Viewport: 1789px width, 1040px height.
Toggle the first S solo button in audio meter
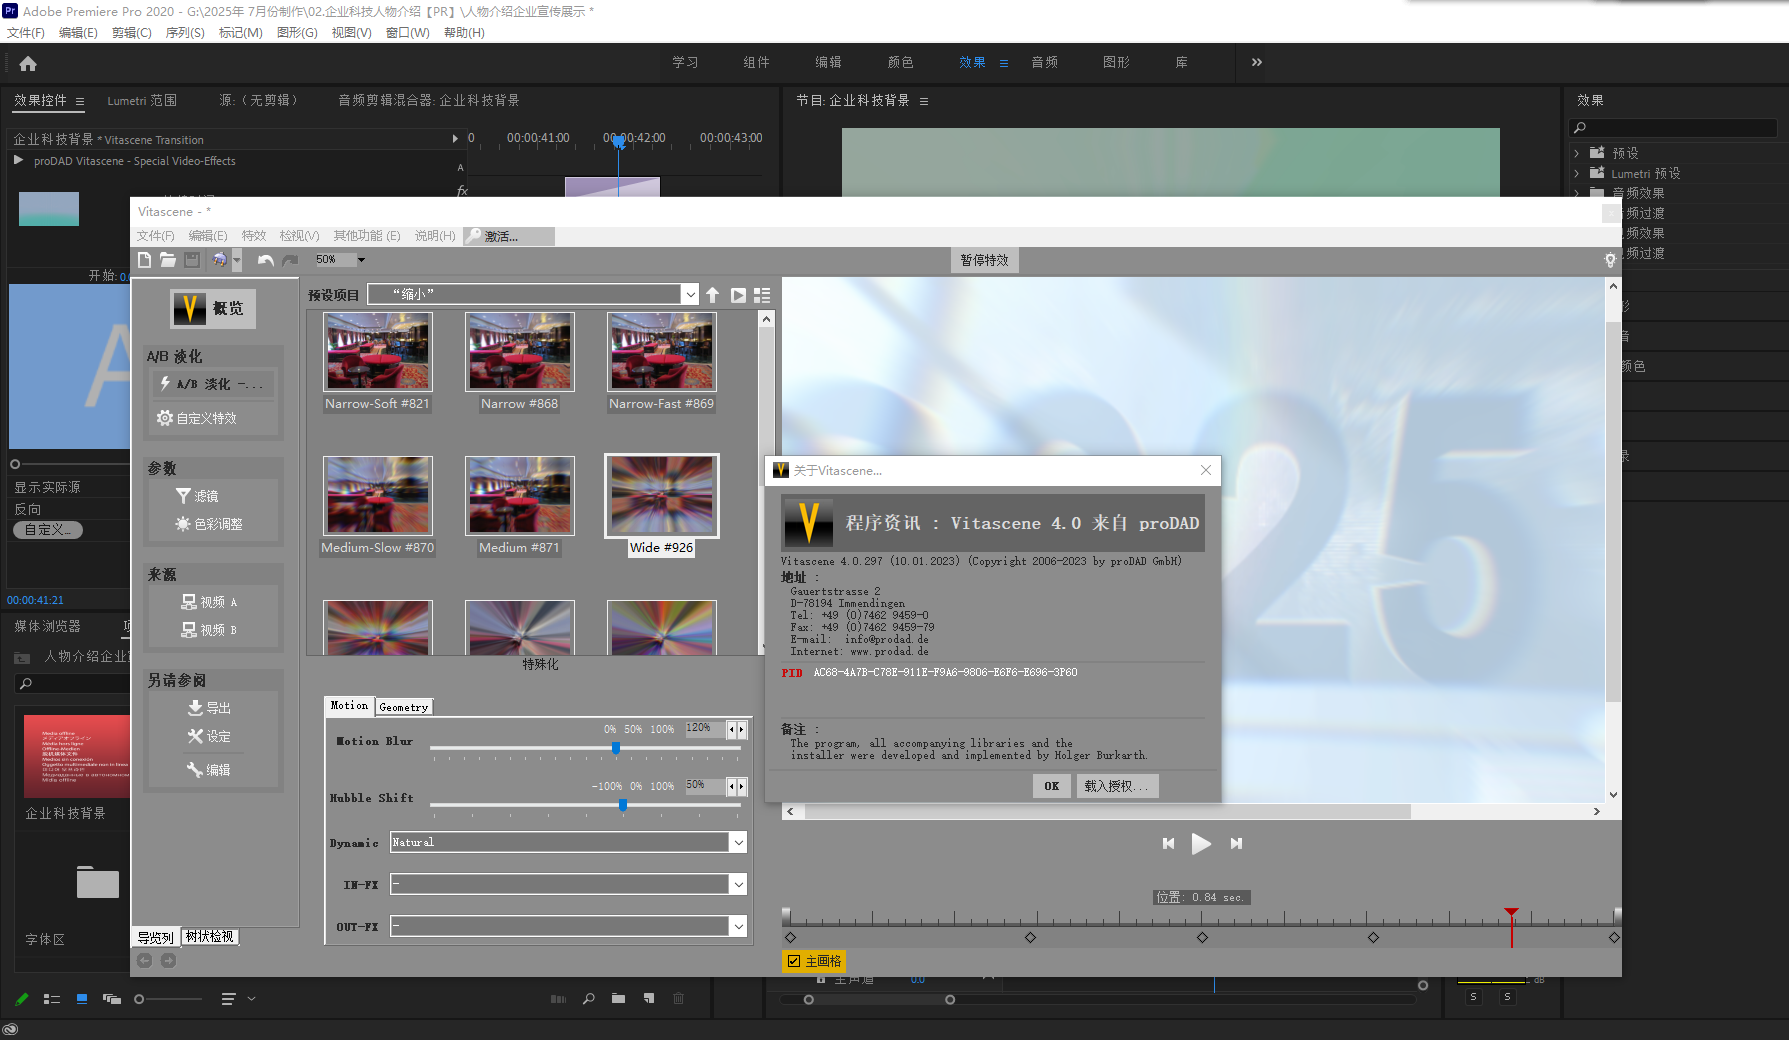coord(1473,997)
